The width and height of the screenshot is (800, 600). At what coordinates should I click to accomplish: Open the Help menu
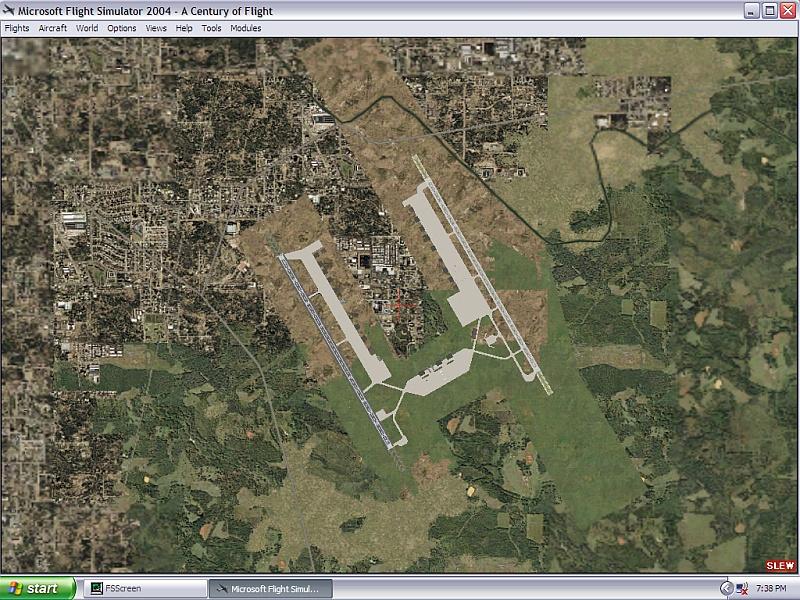[184, 28]
